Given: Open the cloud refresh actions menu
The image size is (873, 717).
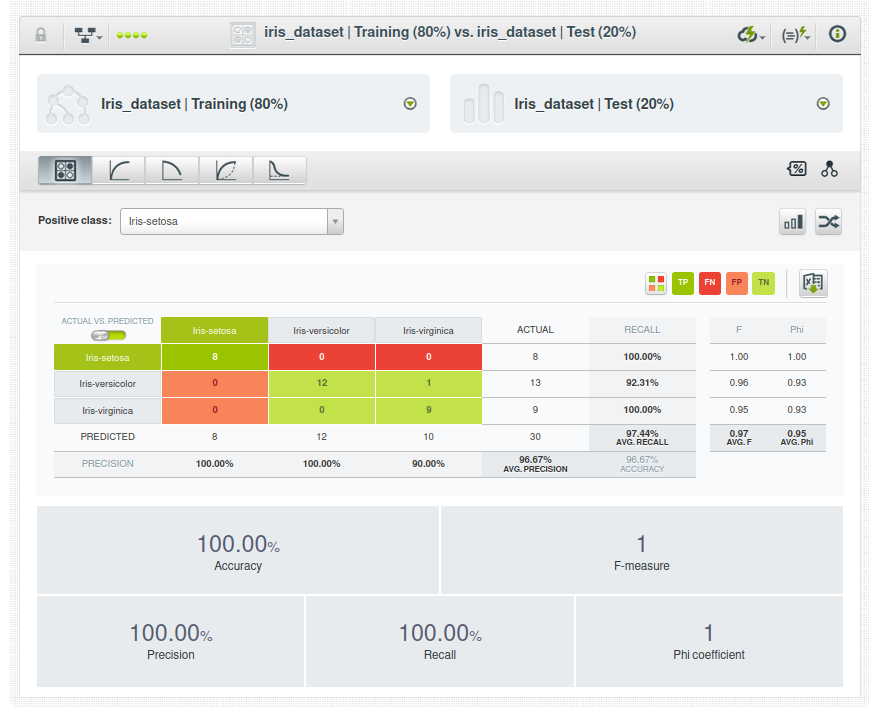Looking at the screenshot, I should [x=751, y=34].
